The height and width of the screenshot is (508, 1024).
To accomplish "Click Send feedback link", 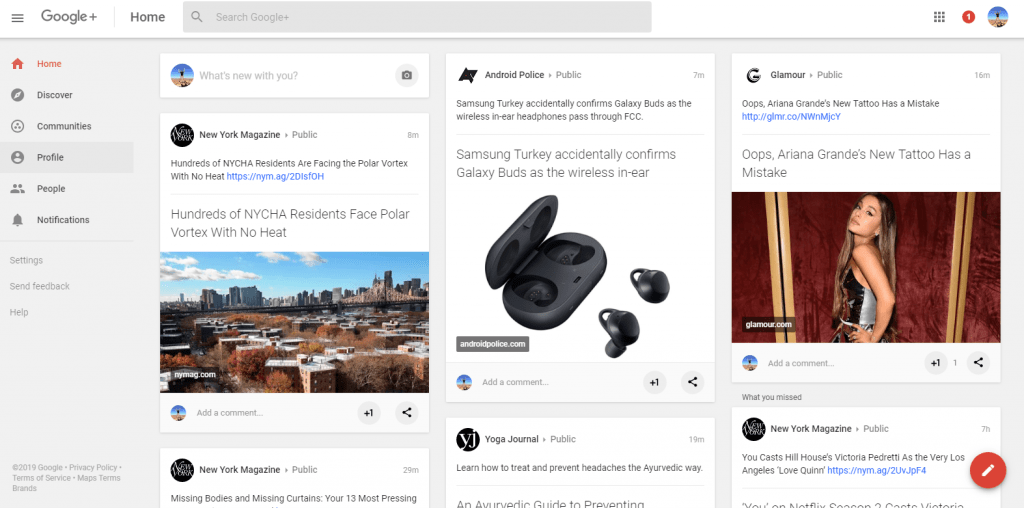I will coord(40,286).
